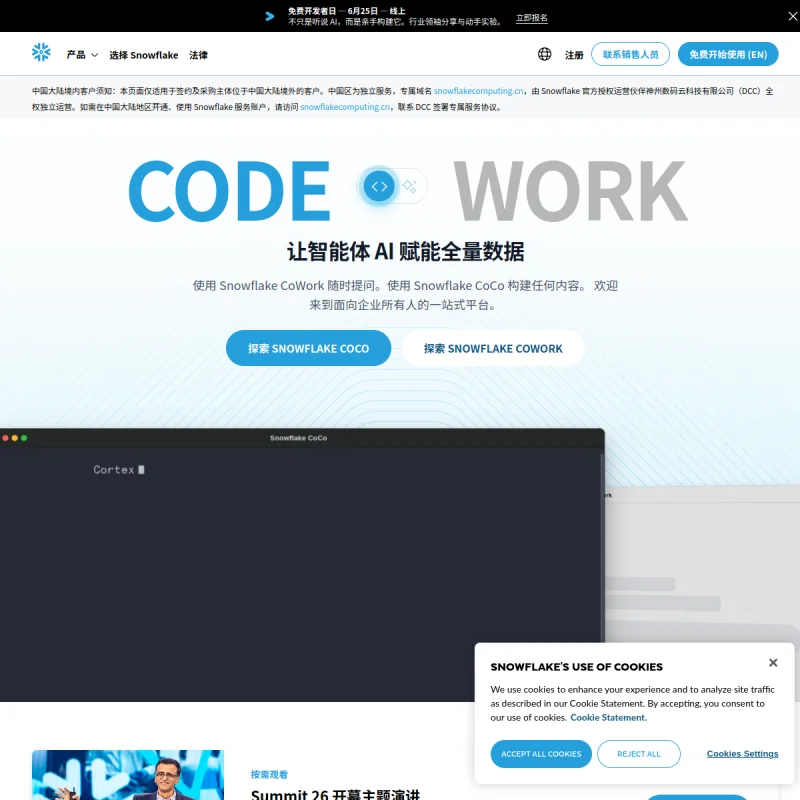This screenshot has width=800, height=800.
Task: Accept all cookies
Action: click(541, 754)
